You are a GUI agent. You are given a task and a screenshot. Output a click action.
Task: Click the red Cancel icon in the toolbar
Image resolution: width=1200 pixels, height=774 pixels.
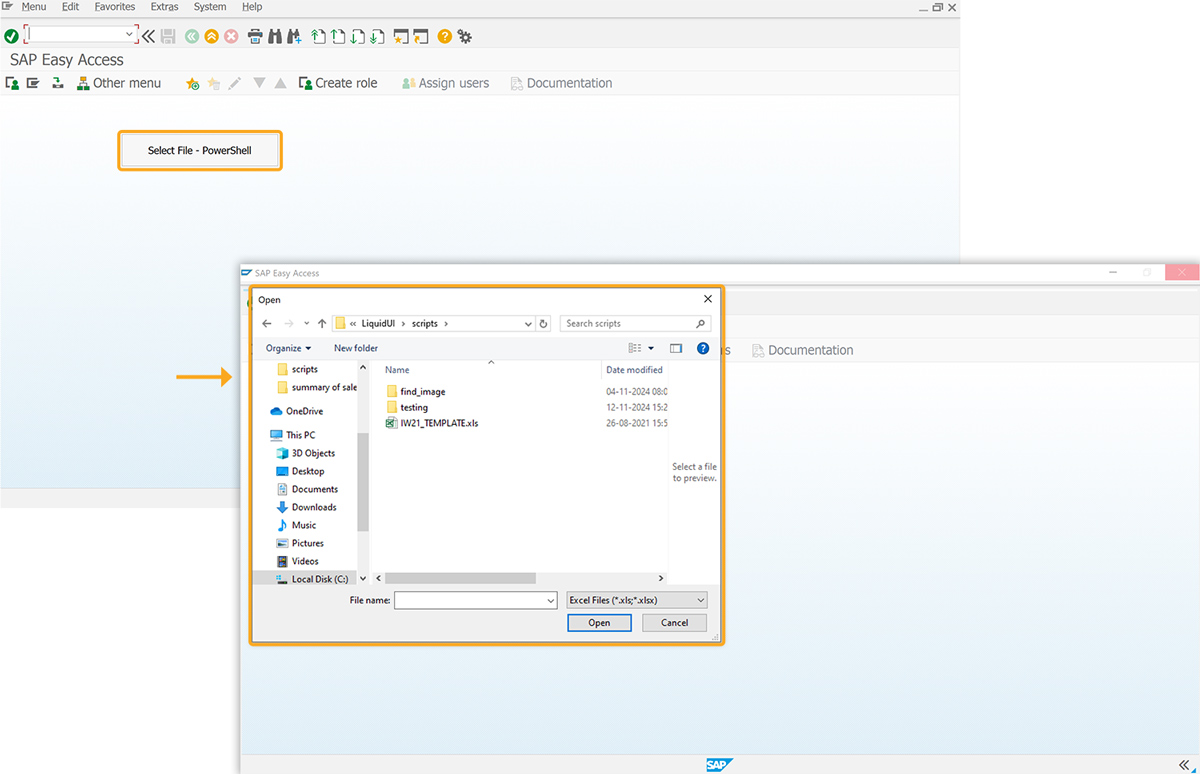click(x=231, y=36)
